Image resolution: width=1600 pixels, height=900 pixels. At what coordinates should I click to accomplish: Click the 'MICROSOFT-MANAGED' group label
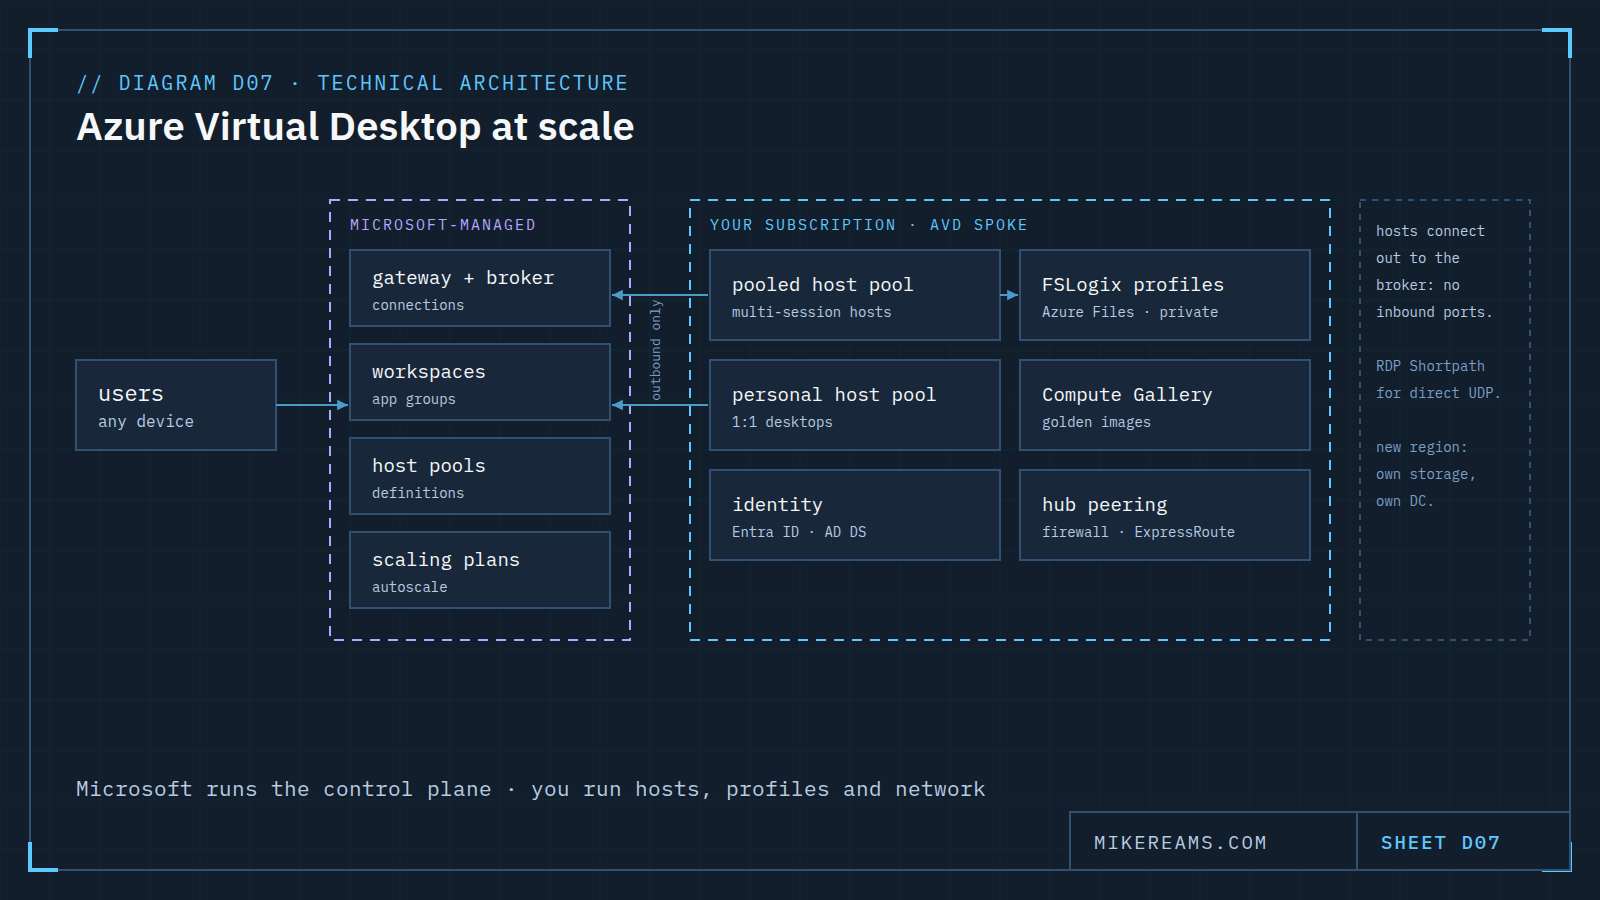(x=443, y=225)
